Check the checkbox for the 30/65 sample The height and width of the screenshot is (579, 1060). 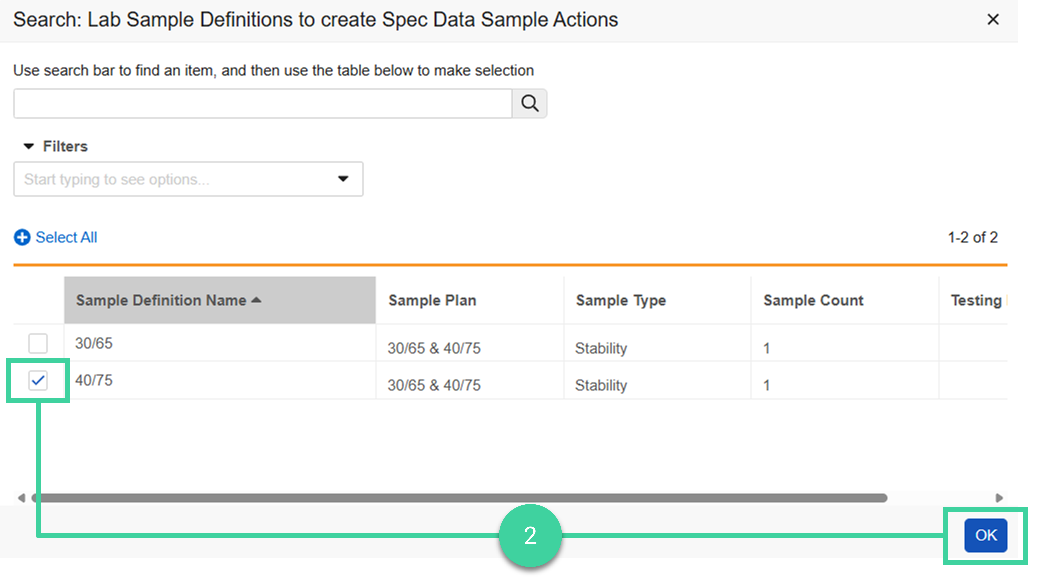pyautogui.click(x=37, y=343)
